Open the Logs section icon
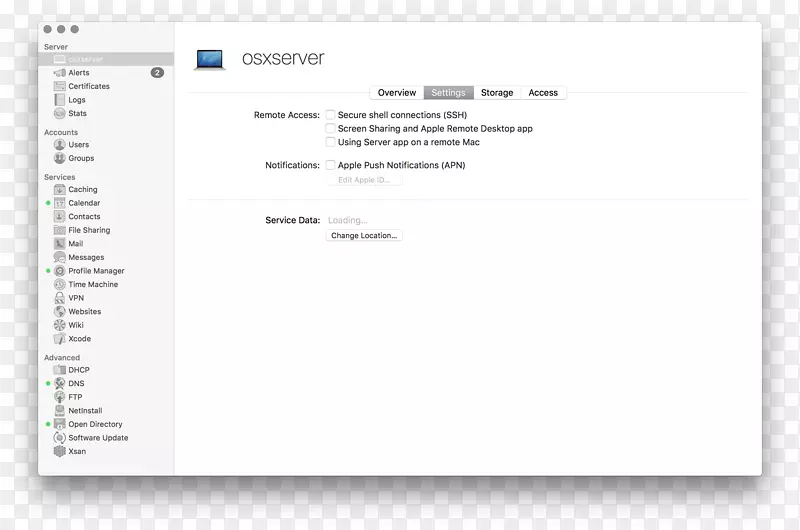The height and width of the screenshot is (530, 800). [60, 100]
